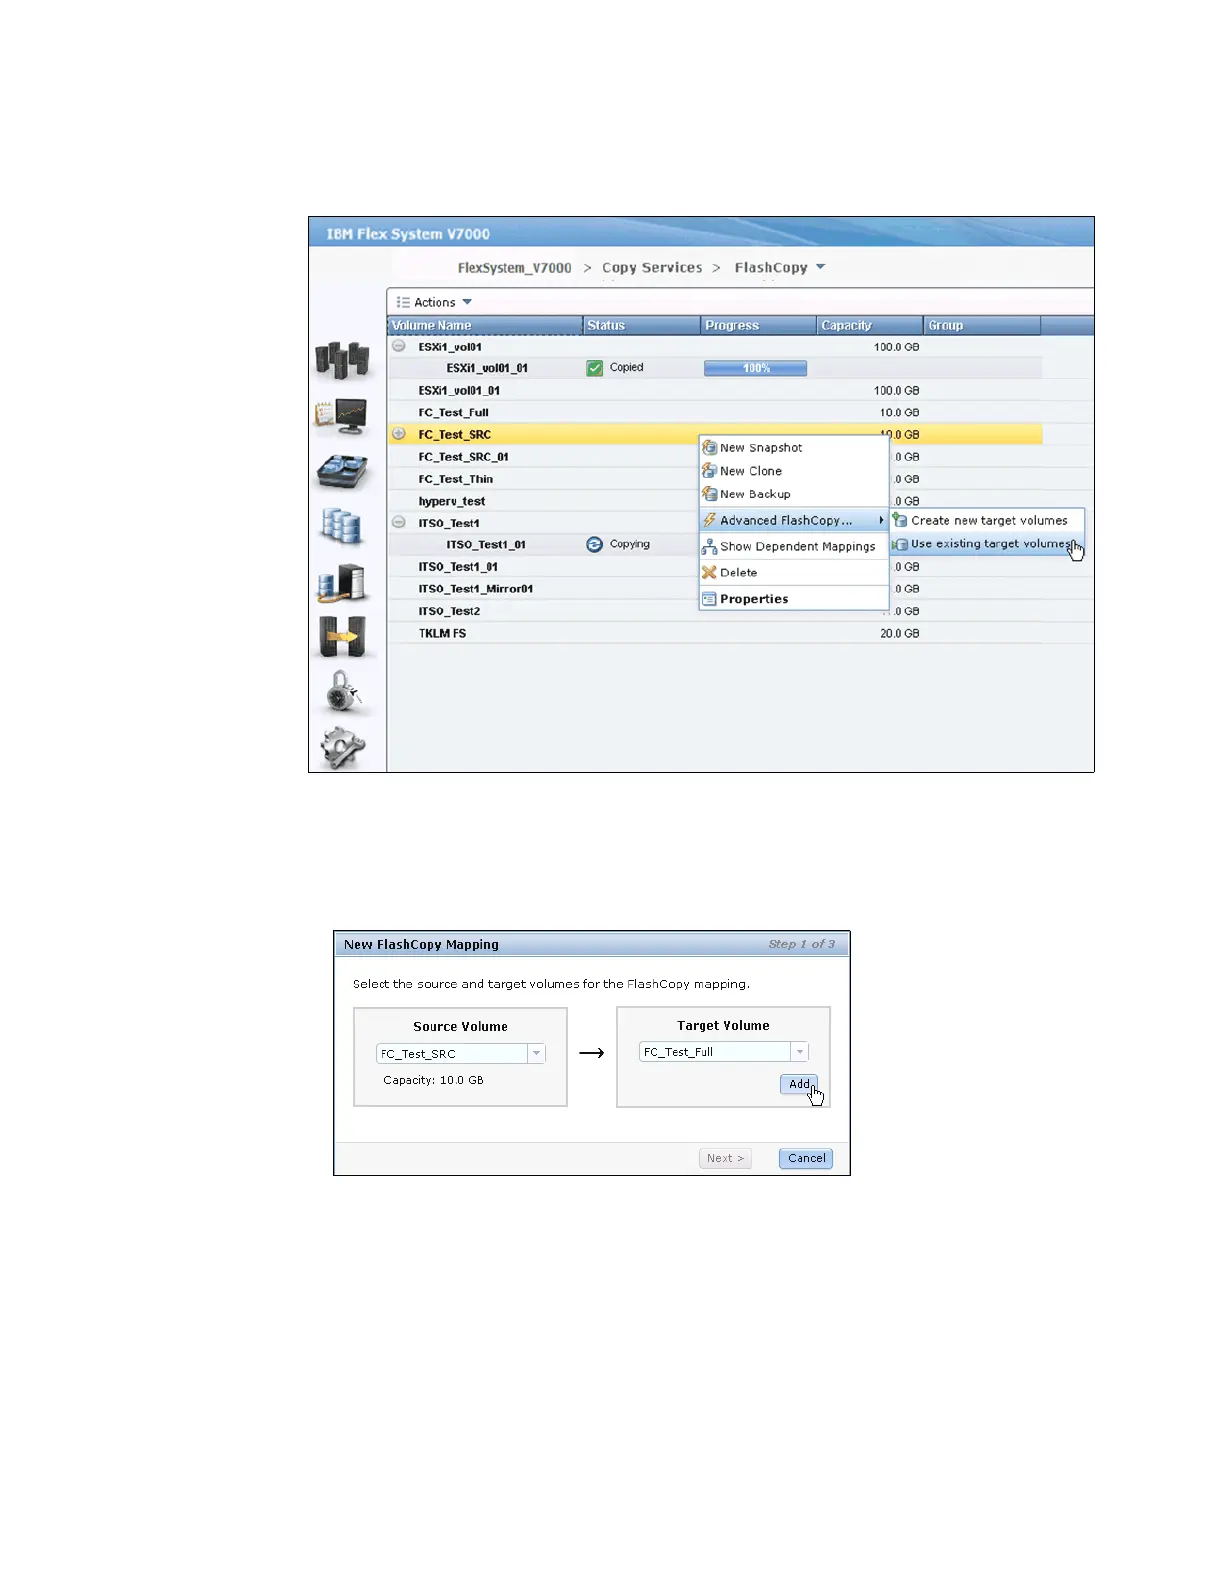Click the Properties sheet icon
This screenshot has height=1584, width=1224.
[x=709, y=599]
